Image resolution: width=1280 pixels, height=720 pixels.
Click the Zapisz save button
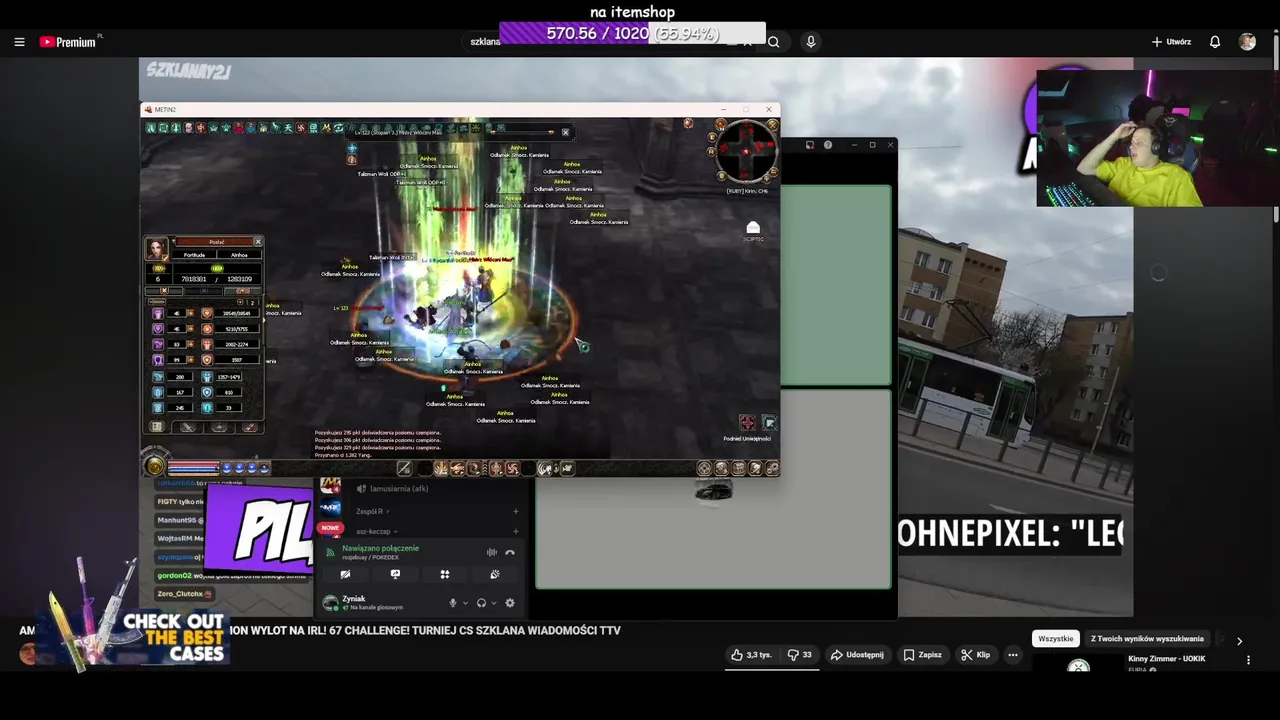pyautogui.click(x=922, y=655)
